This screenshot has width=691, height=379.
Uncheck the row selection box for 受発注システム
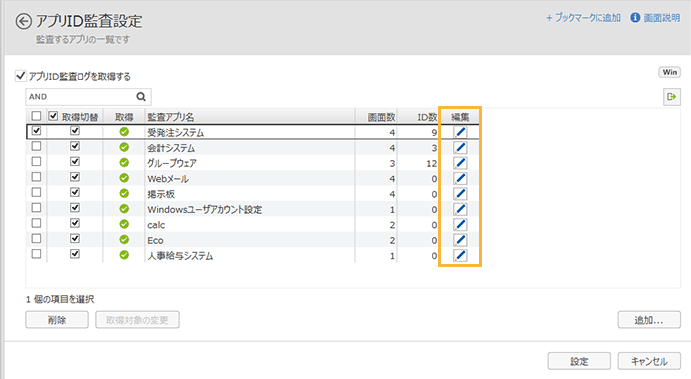pos(36,131)
